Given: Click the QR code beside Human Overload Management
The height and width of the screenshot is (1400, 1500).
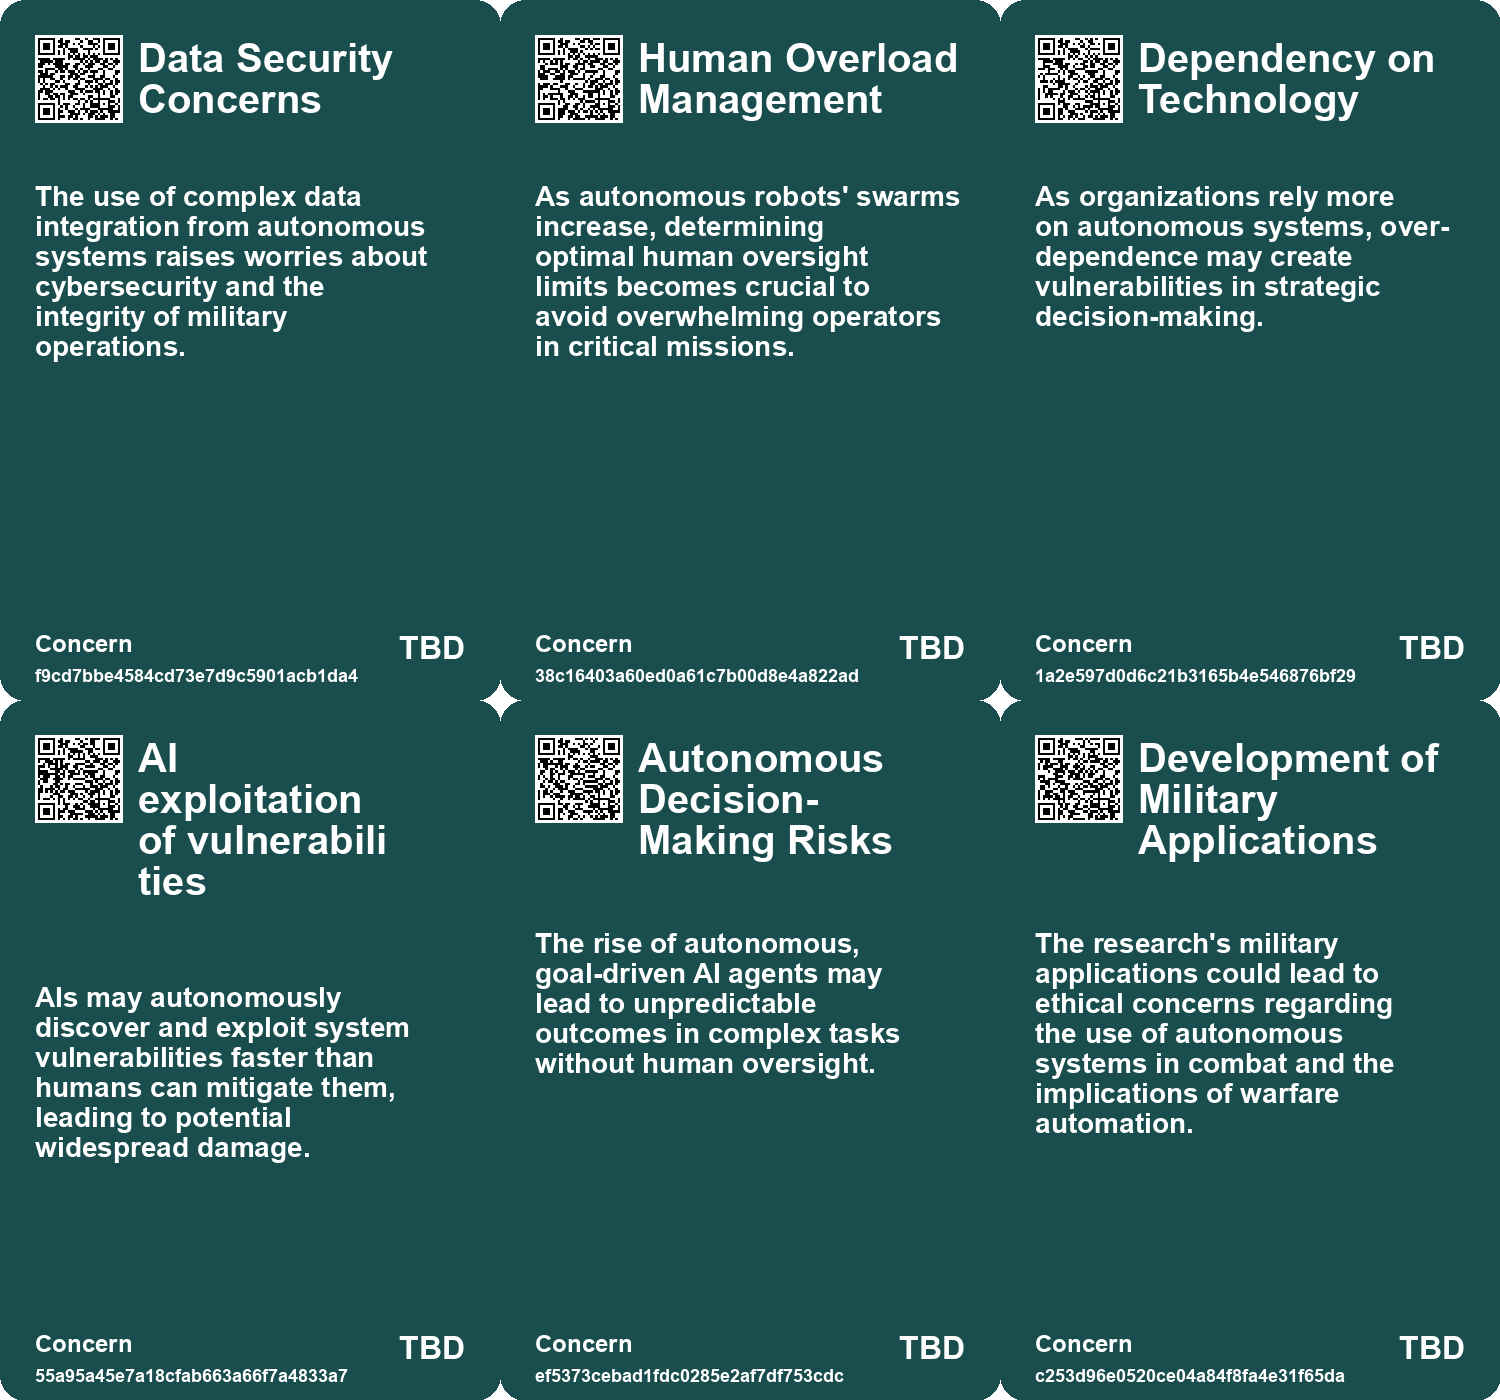Looking at the screenshot, I should click(x=579, y=79).
